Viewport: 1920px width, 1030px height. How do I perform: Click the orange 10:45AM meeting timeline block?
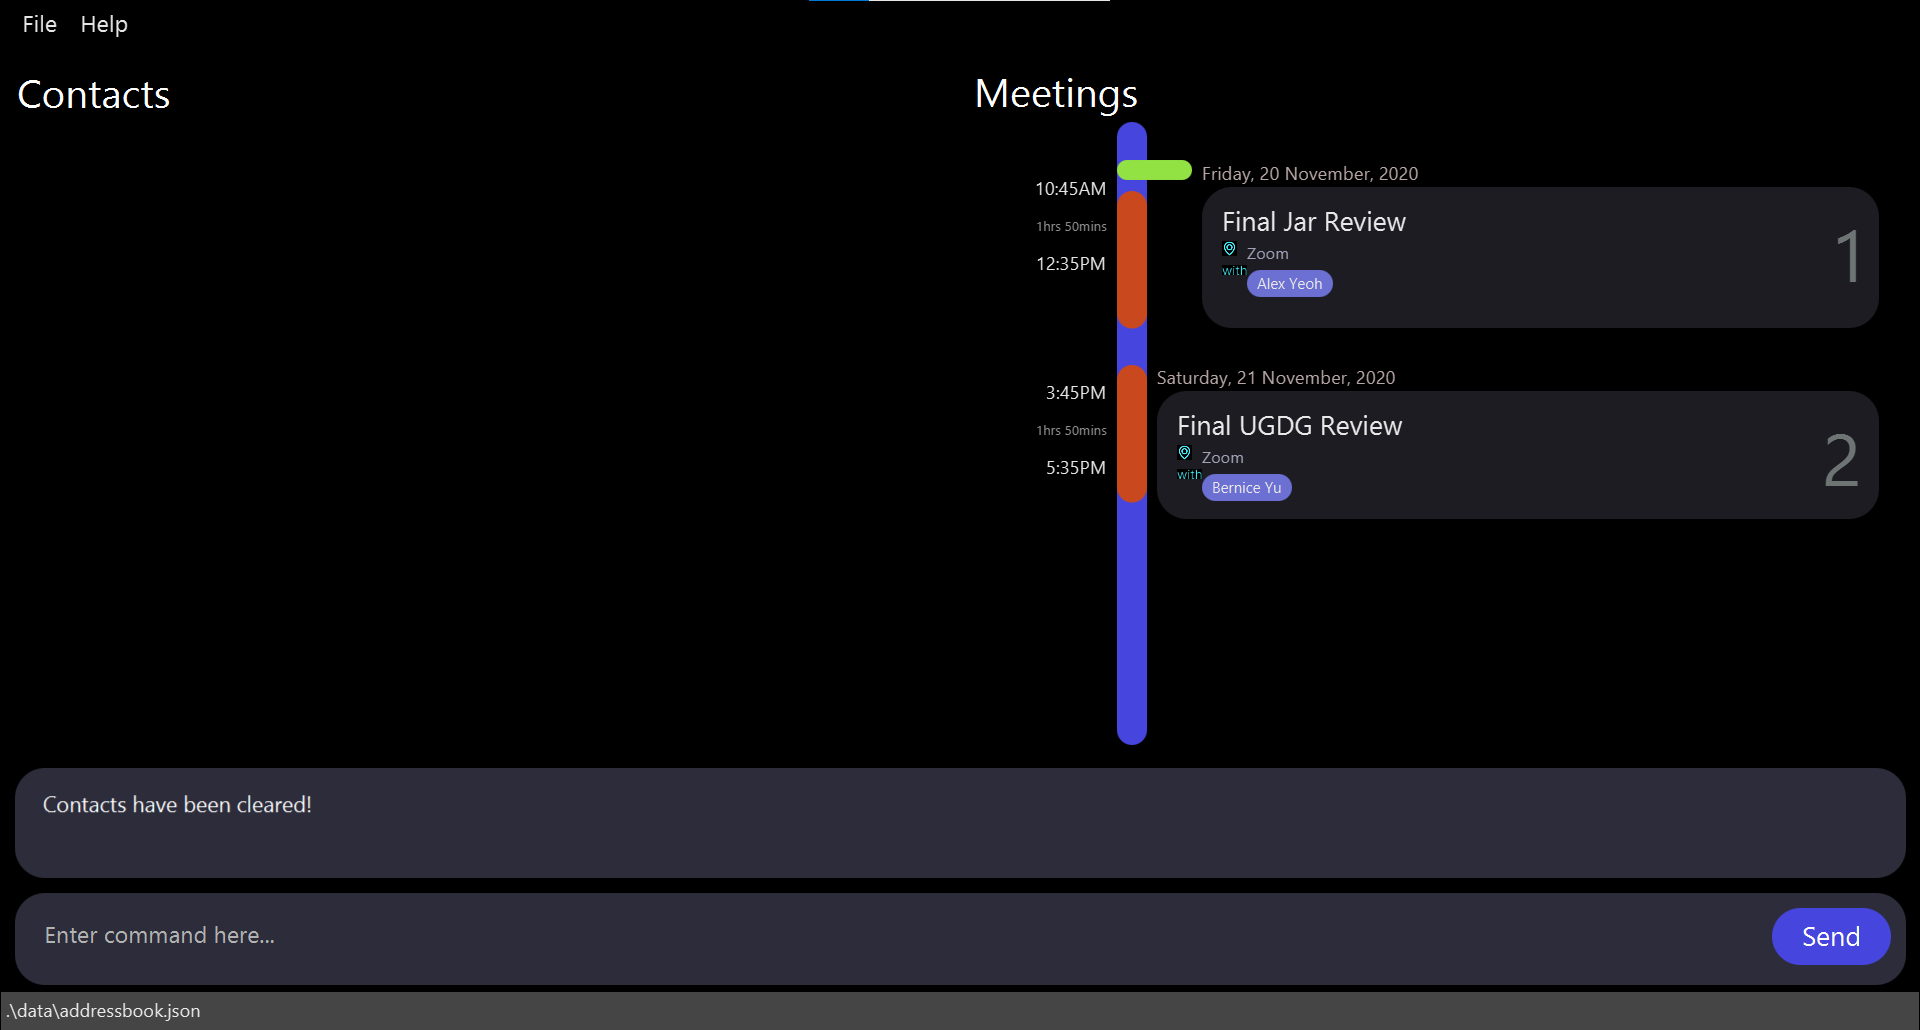(1132, 259)
